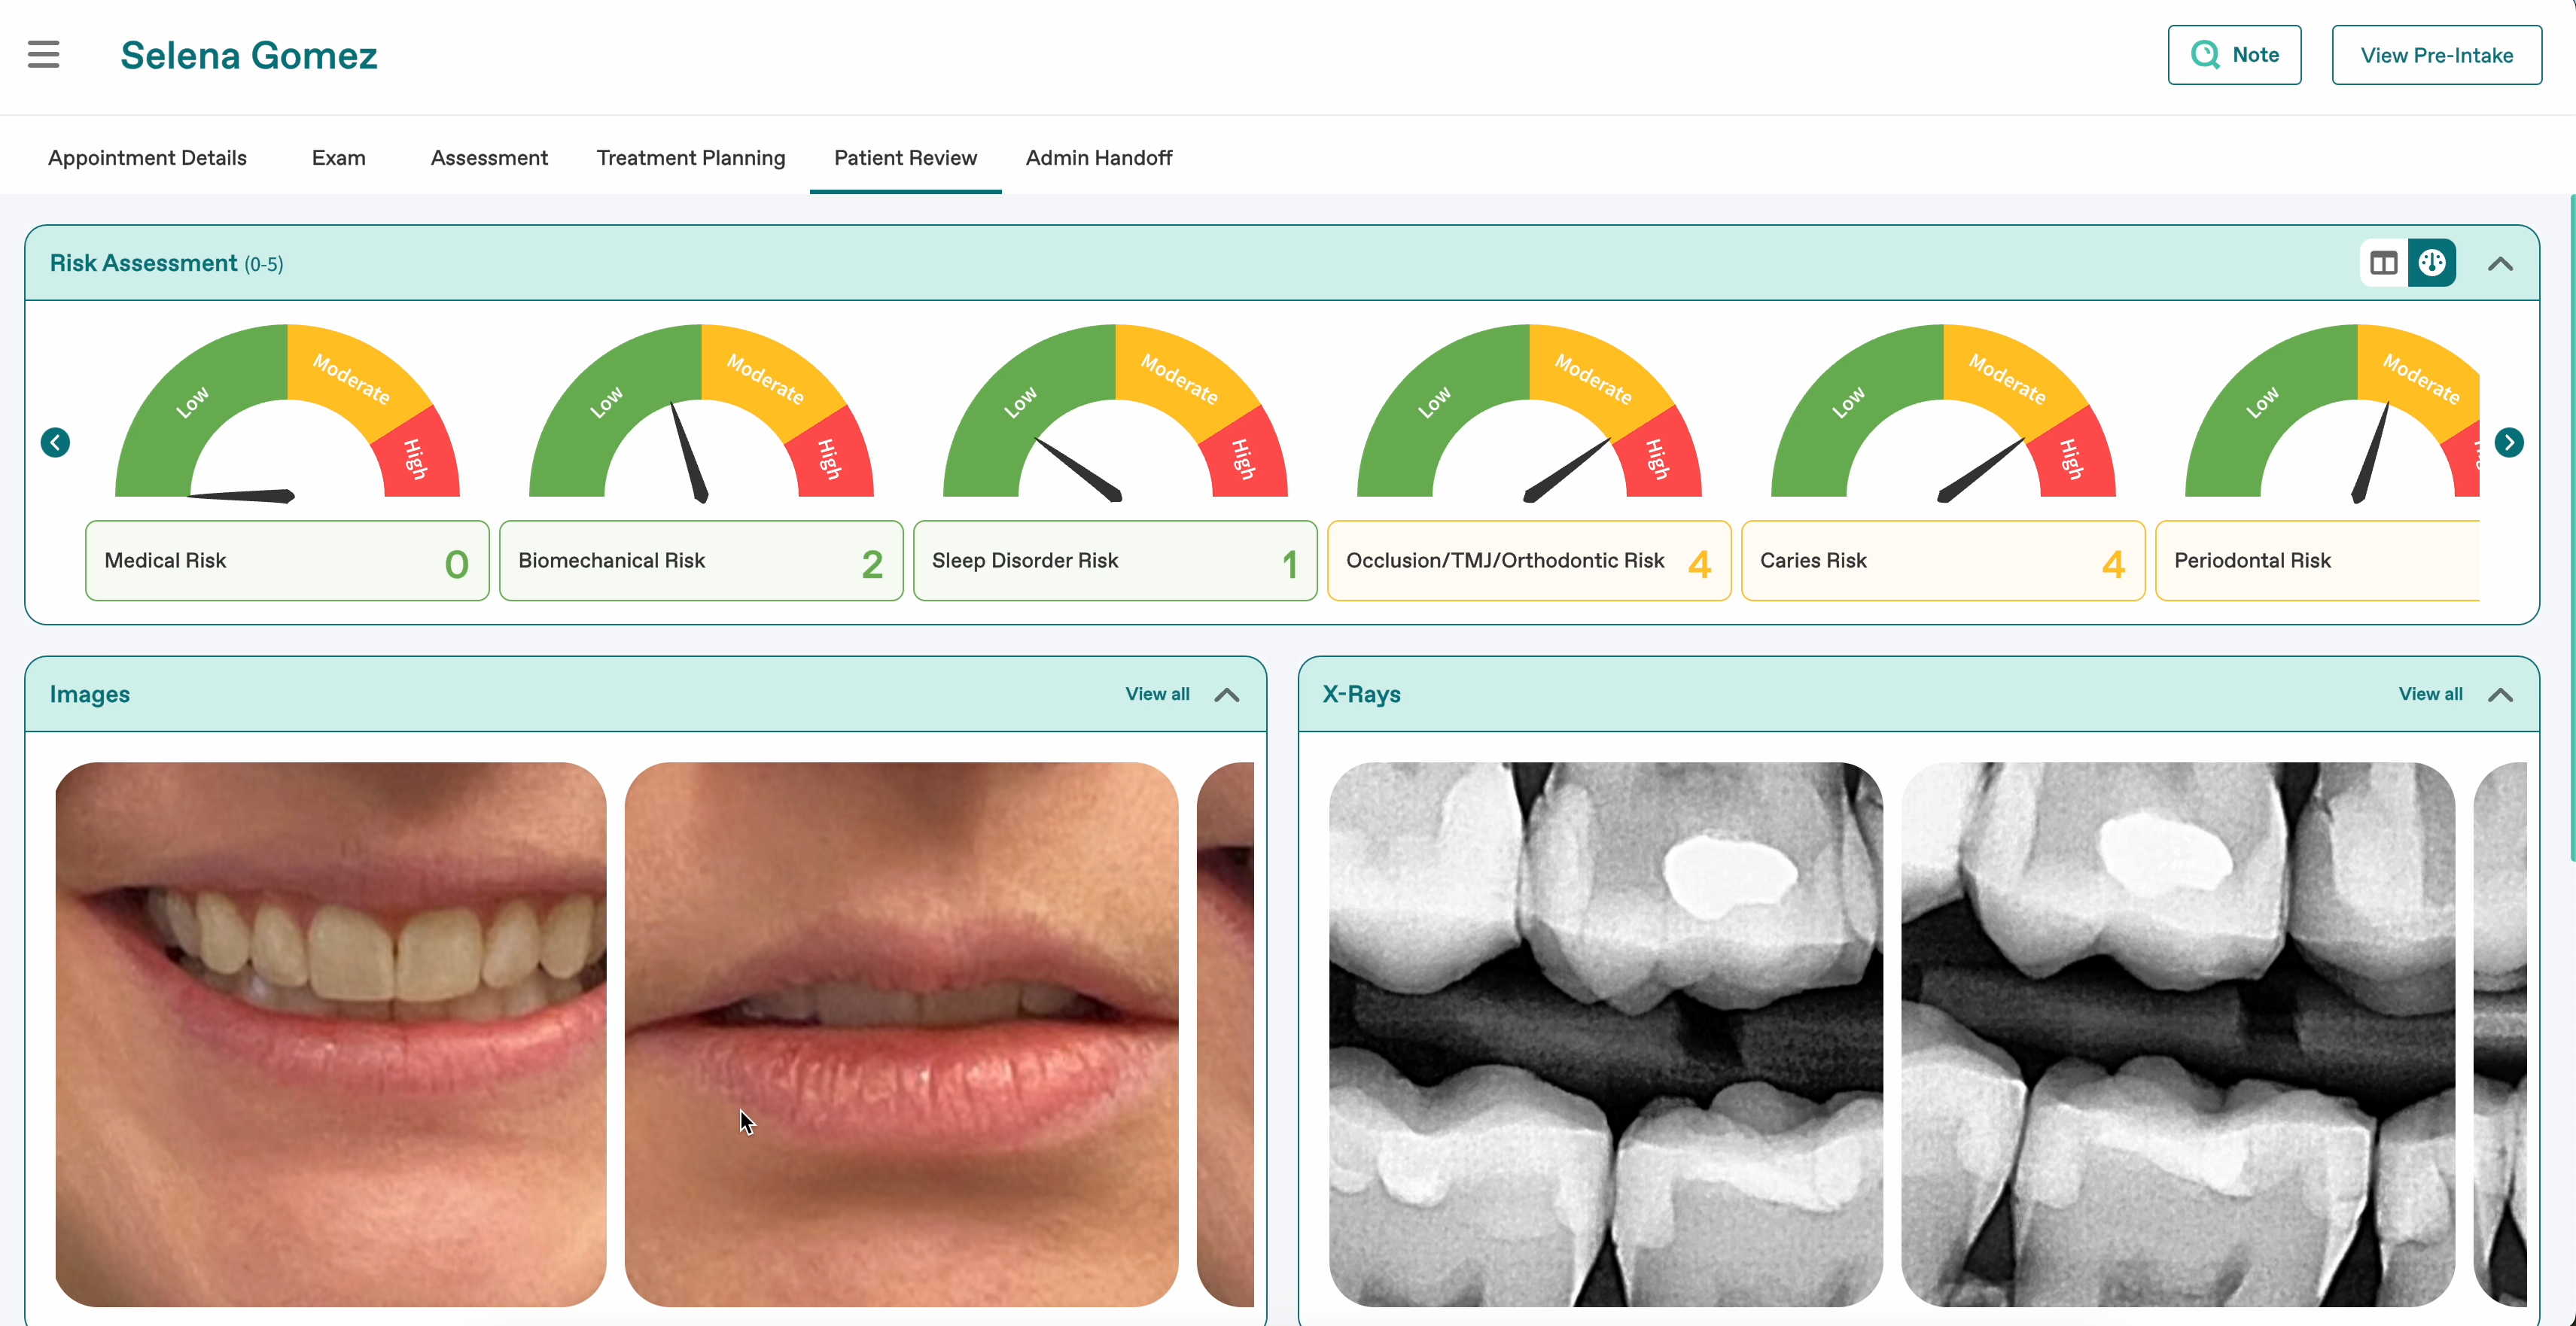Screen dimensions: 2576x1326
Task: Switch to table layout view icon
Action: click(x=2383, y=263)
